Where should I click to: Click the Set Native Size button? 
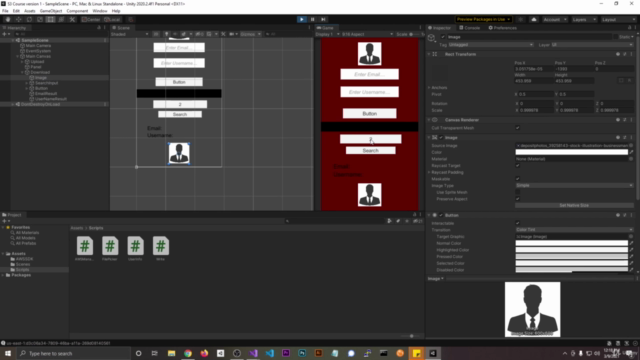[574, 205]
